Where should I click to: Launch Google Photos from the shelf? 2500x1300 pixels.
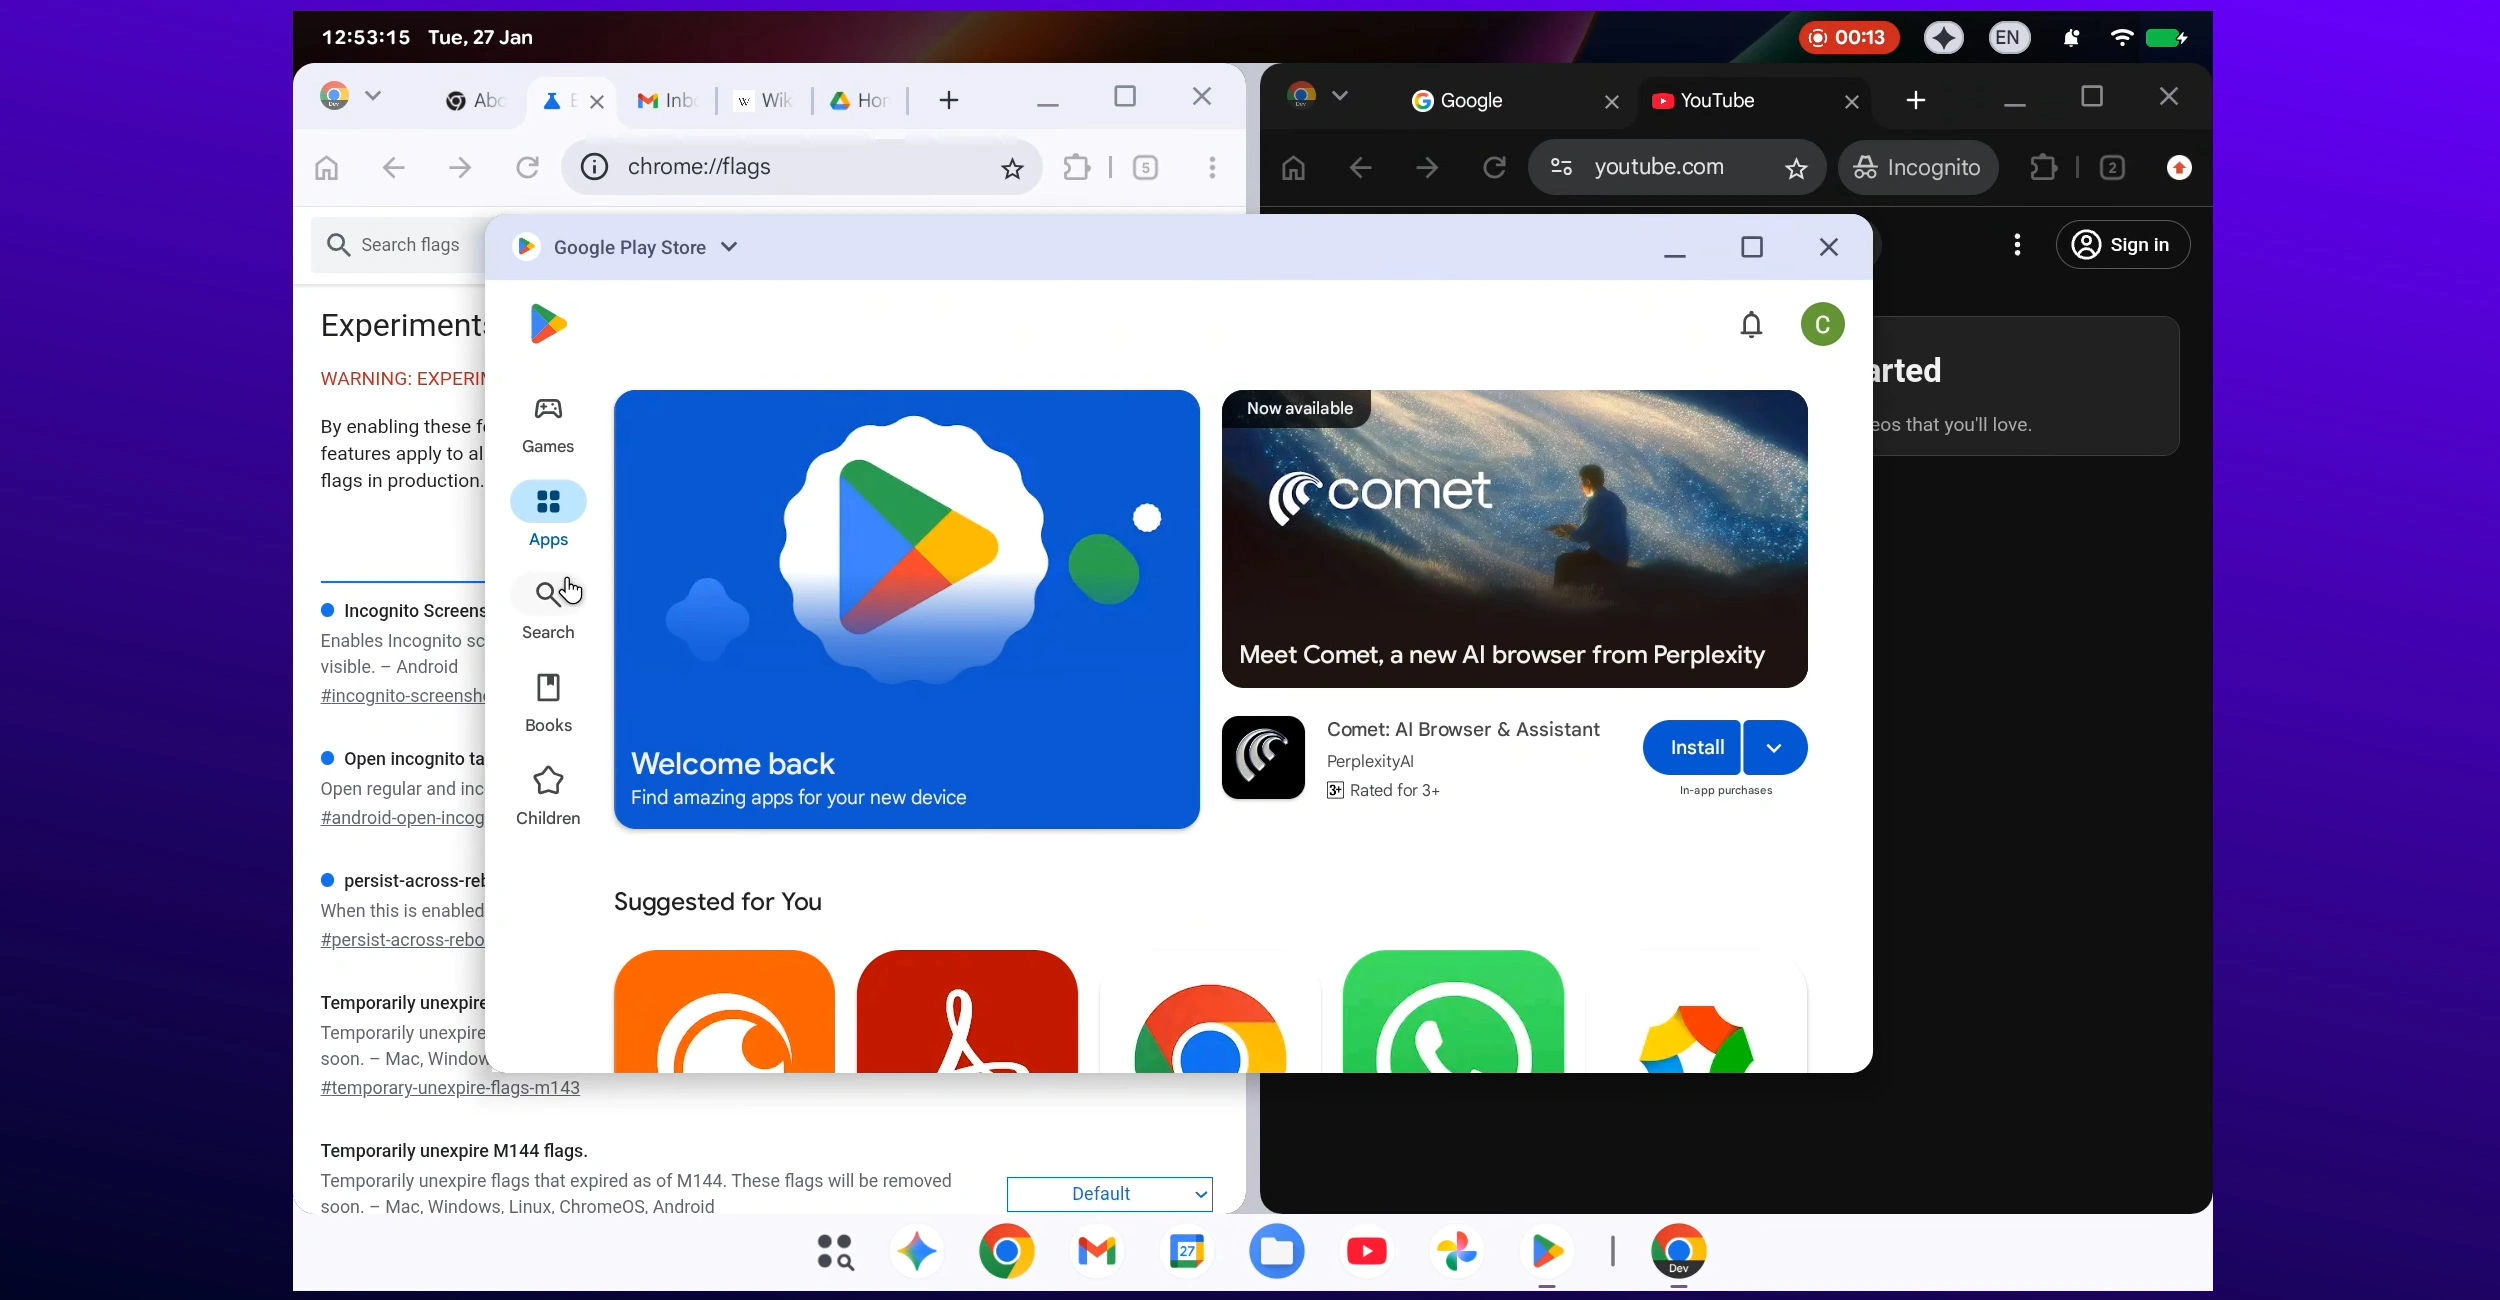(x=1456, y=1251)
